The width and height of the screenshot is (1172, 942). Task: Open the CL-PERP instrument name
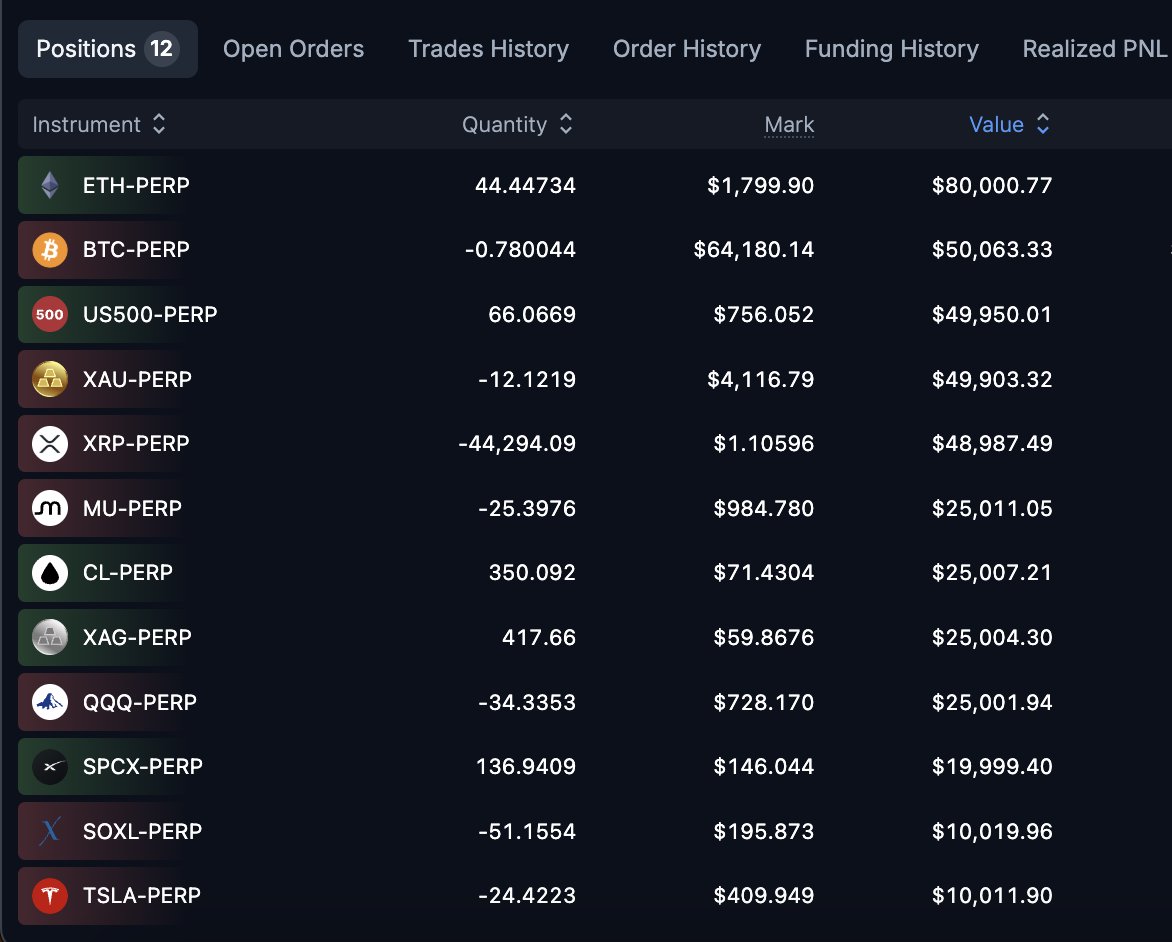128,573
